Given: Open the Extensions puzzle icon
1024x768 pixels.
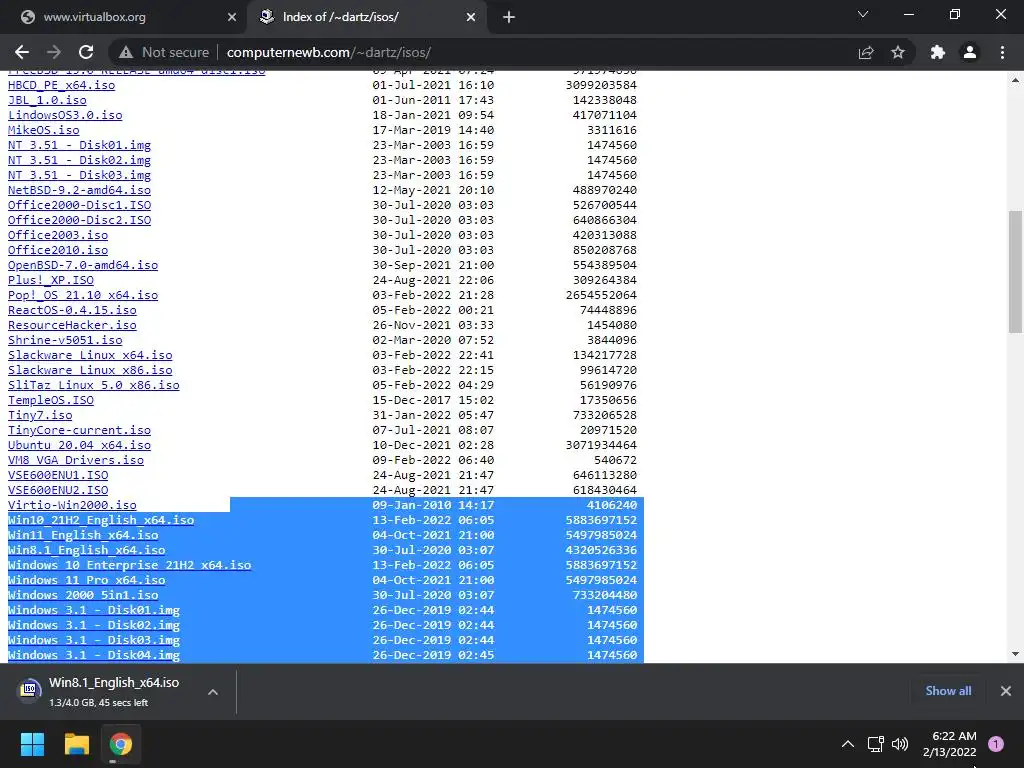Looking at the screenshot, I should (x=938, y=52).
